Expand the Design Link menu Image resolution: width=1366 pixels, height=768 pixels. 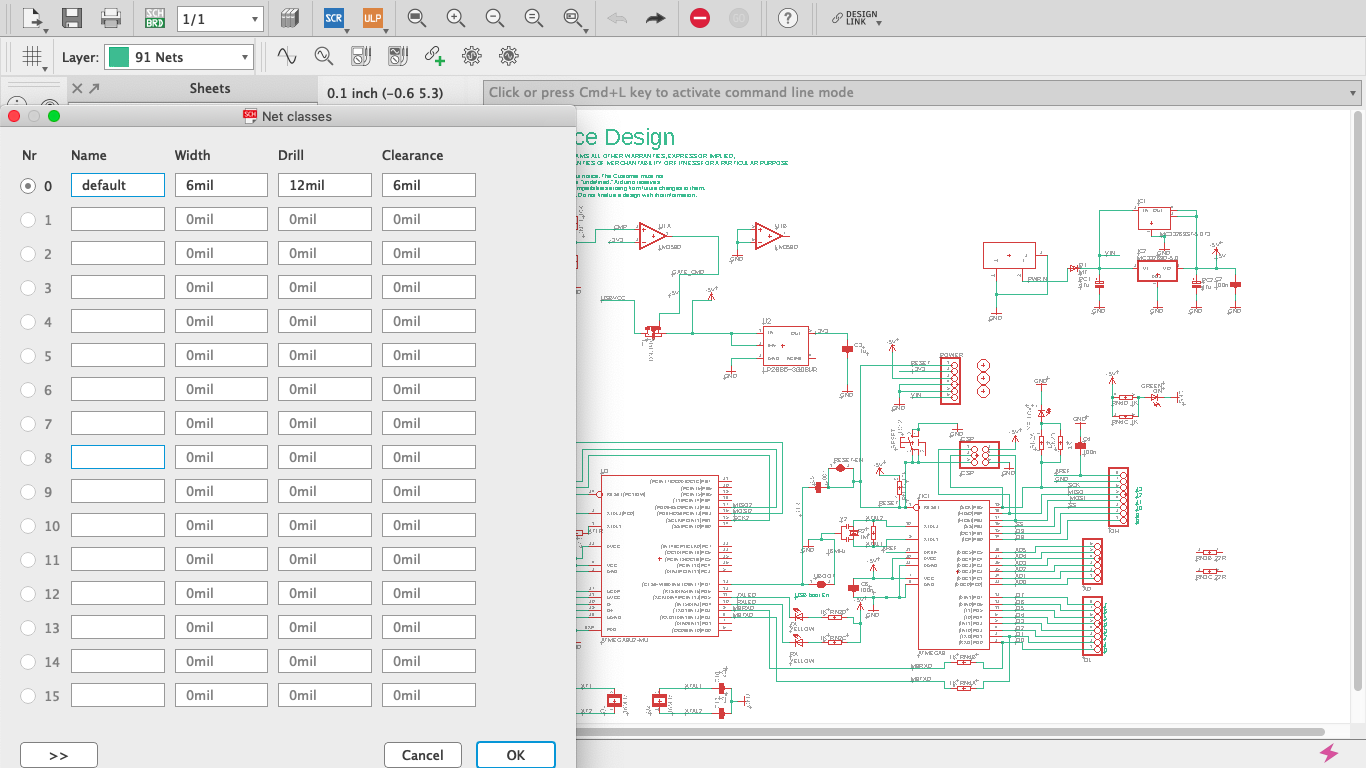857,18
